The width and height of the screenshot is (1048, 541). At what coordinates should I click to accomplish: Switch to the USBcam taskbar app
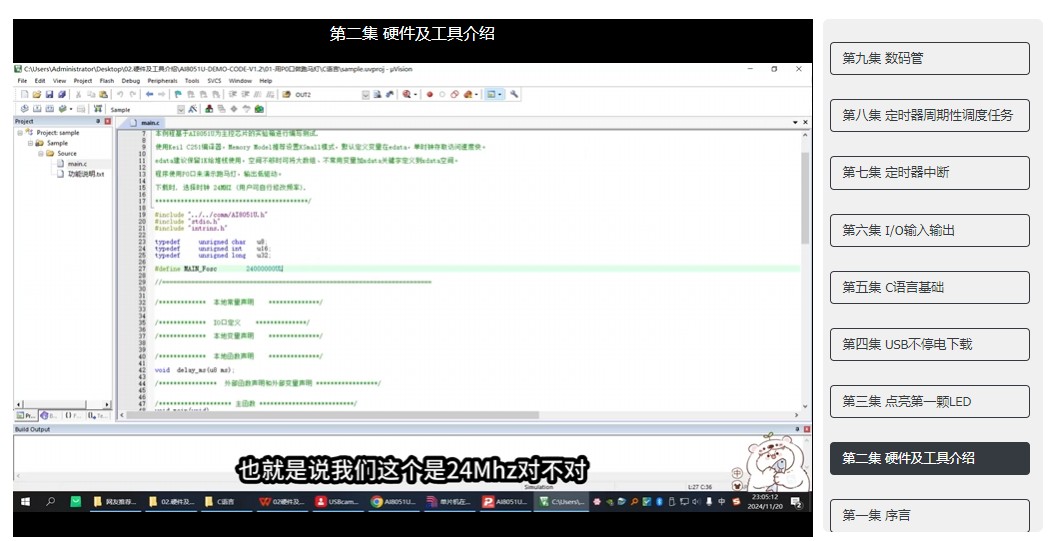tap(338, 502)
